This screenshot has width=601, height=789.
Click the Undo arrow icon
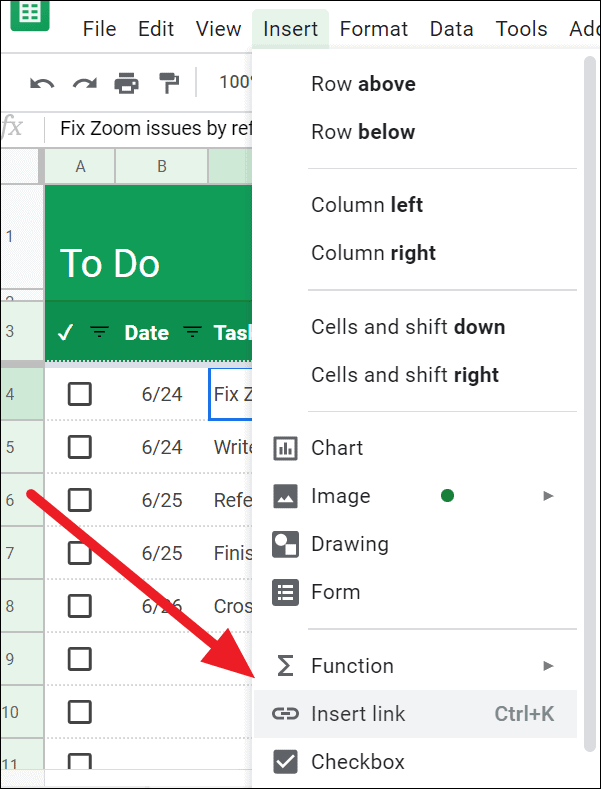(x=42, y=83)
